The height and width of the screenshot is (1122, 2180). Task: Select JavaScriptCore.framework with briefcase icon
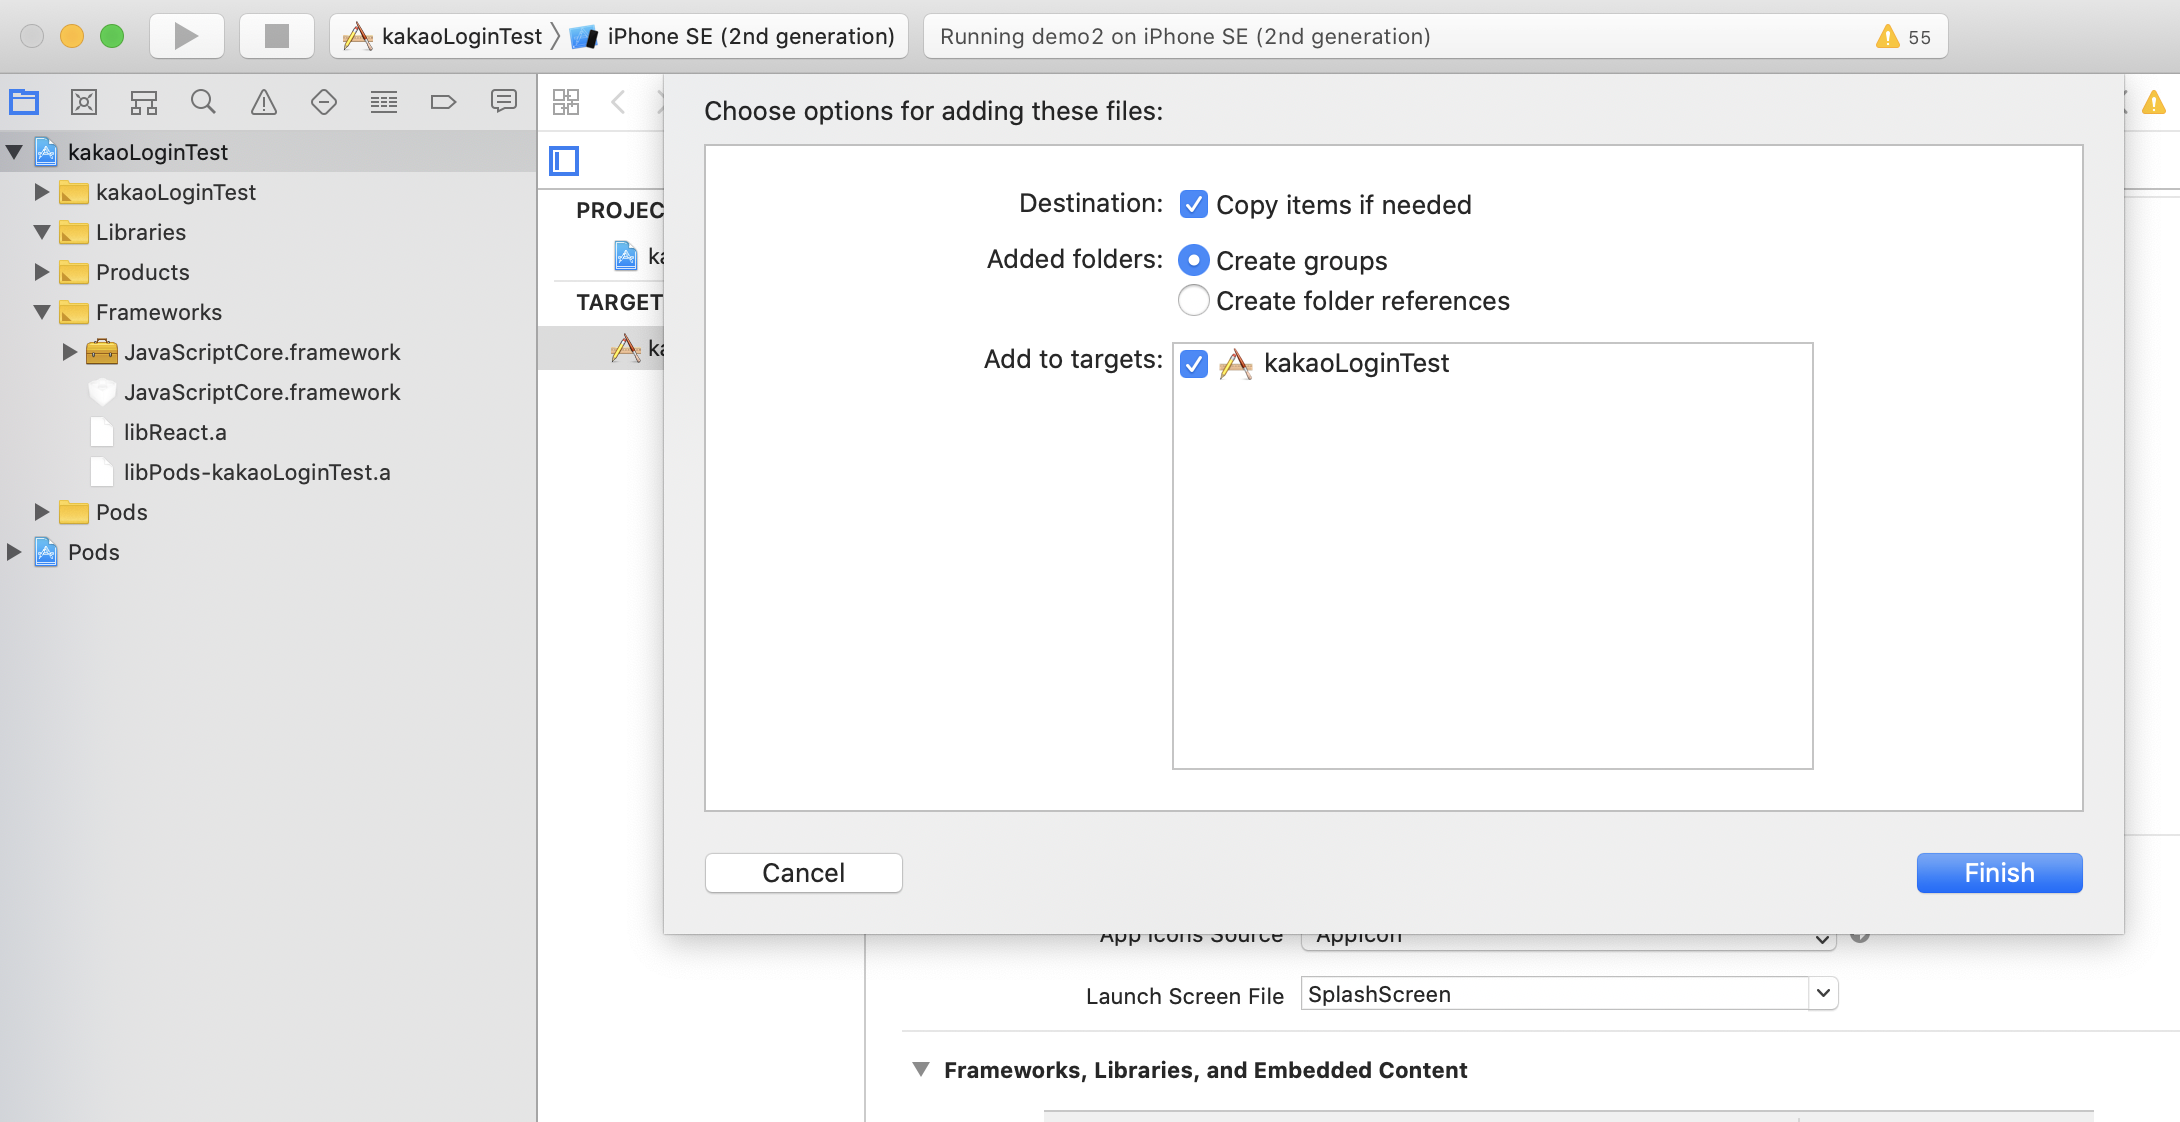click(x=268, y=352)
